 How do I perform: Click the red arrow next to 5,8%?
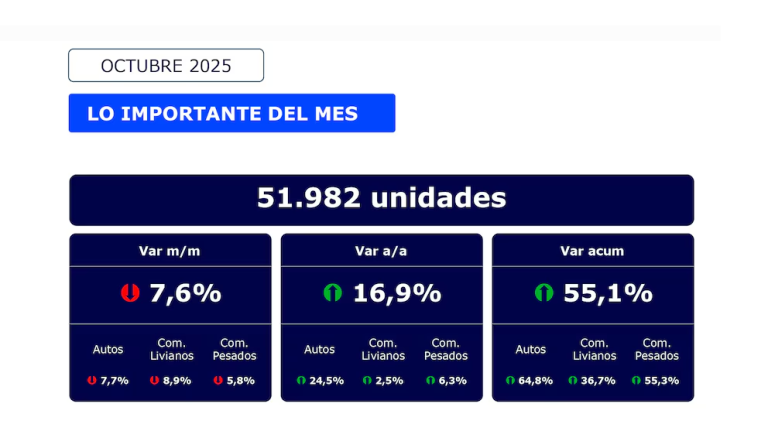[x=218, y=381]
